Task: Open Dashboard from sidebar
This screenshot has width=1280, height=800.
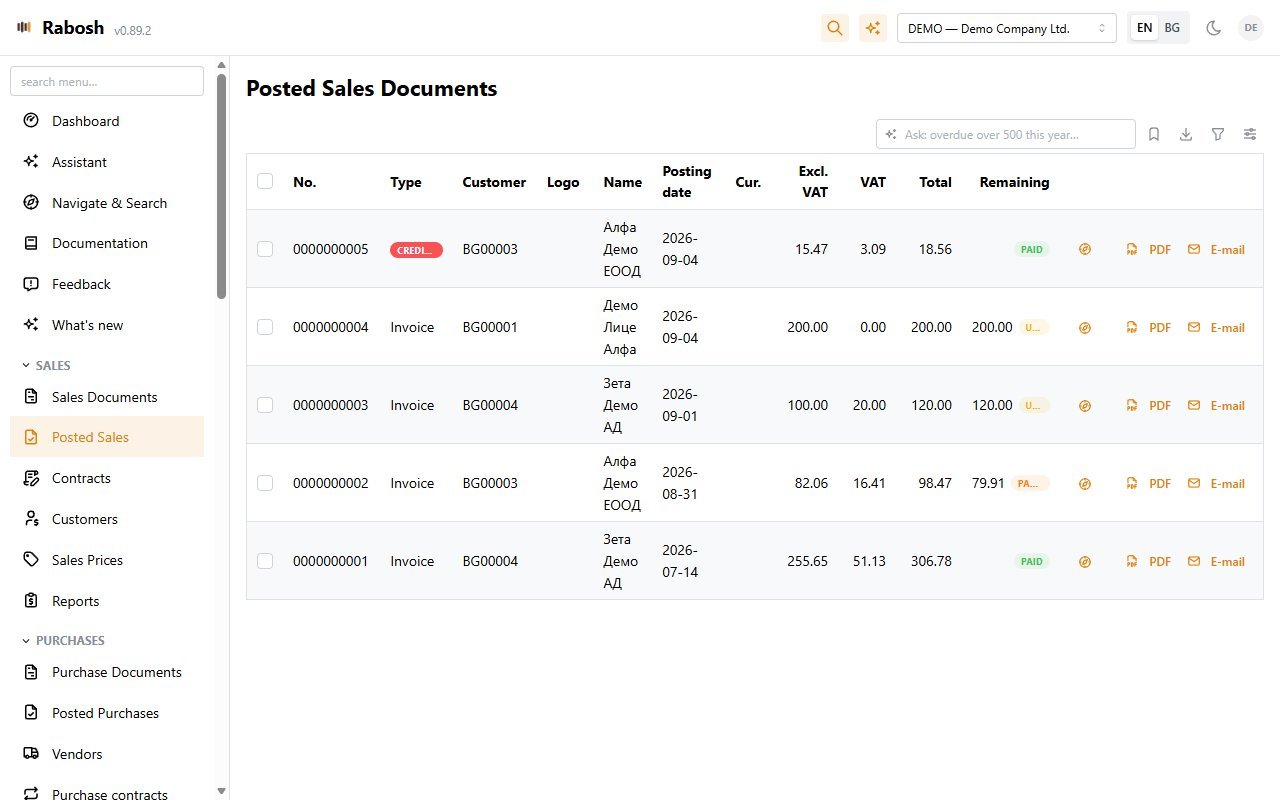Action: coord(107,121)
